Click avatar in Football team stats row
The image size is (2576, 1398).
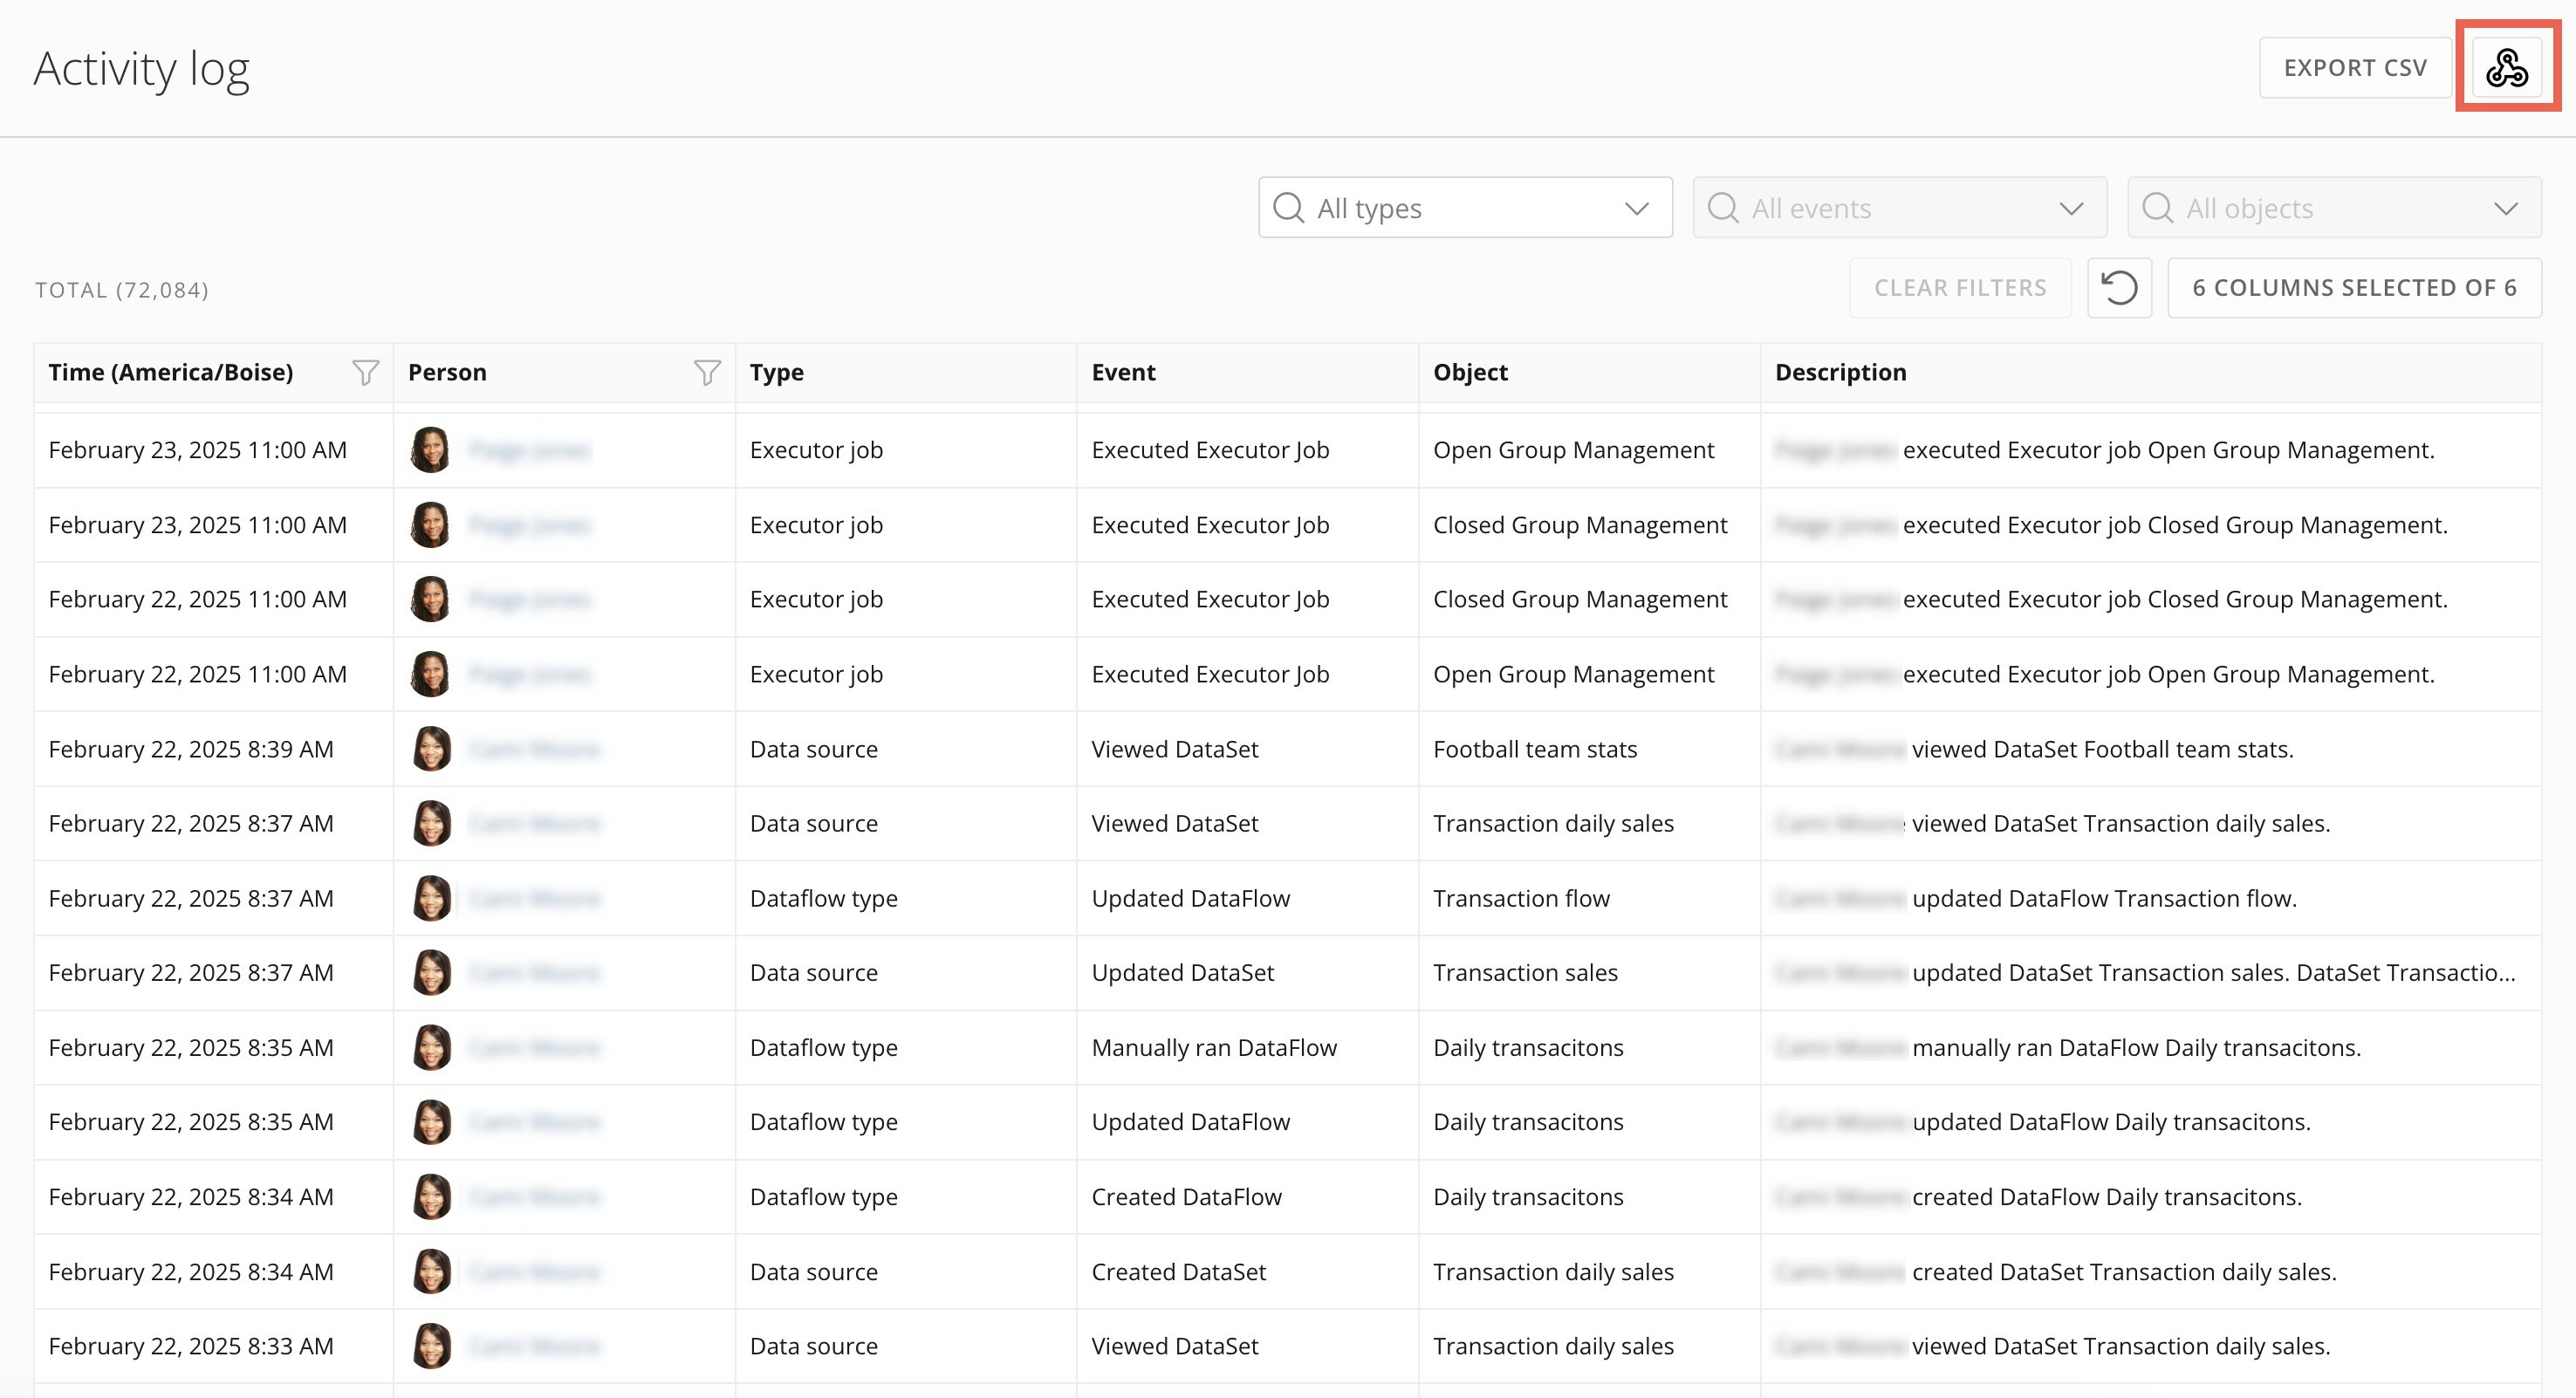432,749
